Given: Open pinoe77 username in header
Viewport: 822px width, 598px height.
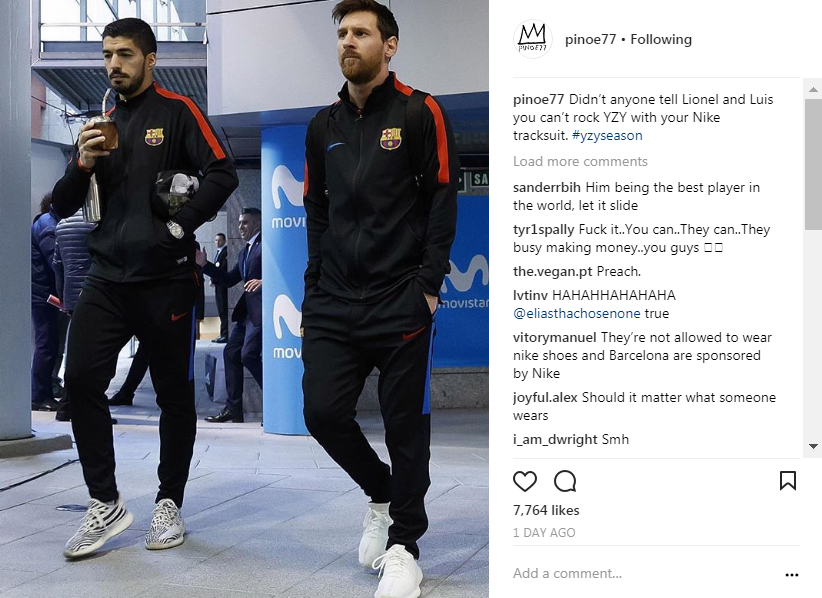Looking at the screenshot, I should coord(590,39).
